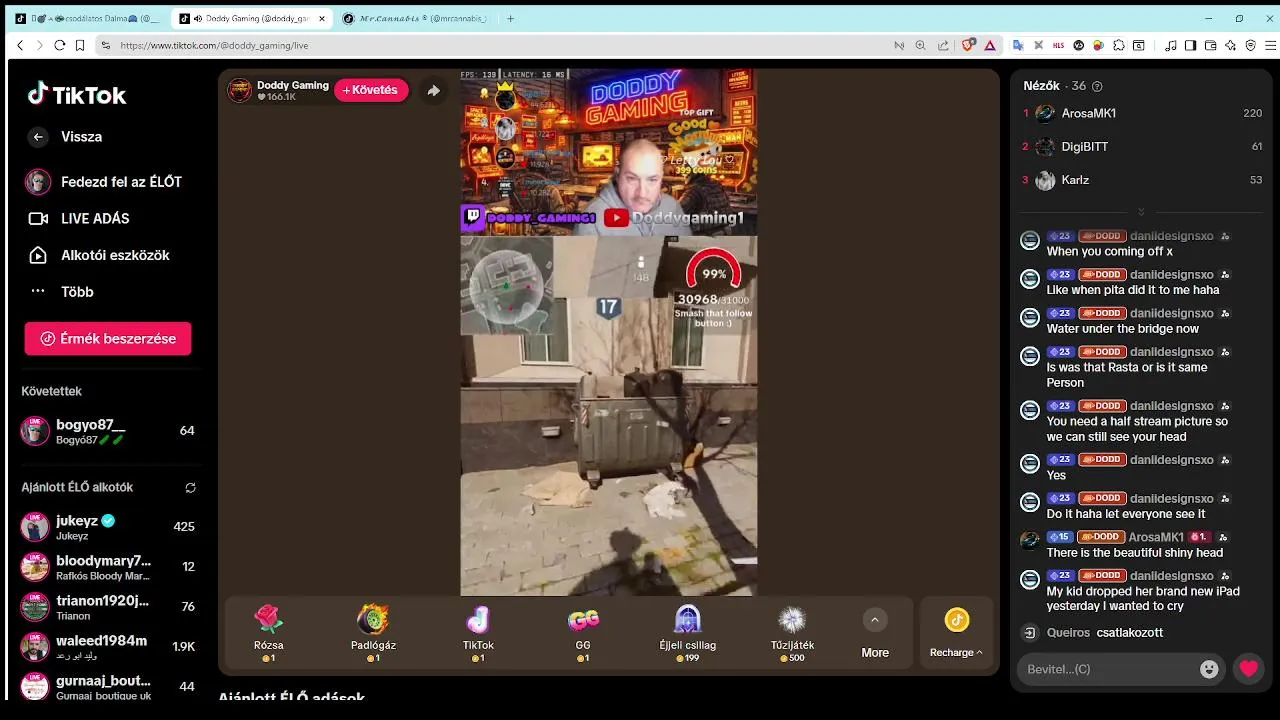The image size is (1280, 720).
Task: Send a like with the heart icon
Action: click(1248, 669)
